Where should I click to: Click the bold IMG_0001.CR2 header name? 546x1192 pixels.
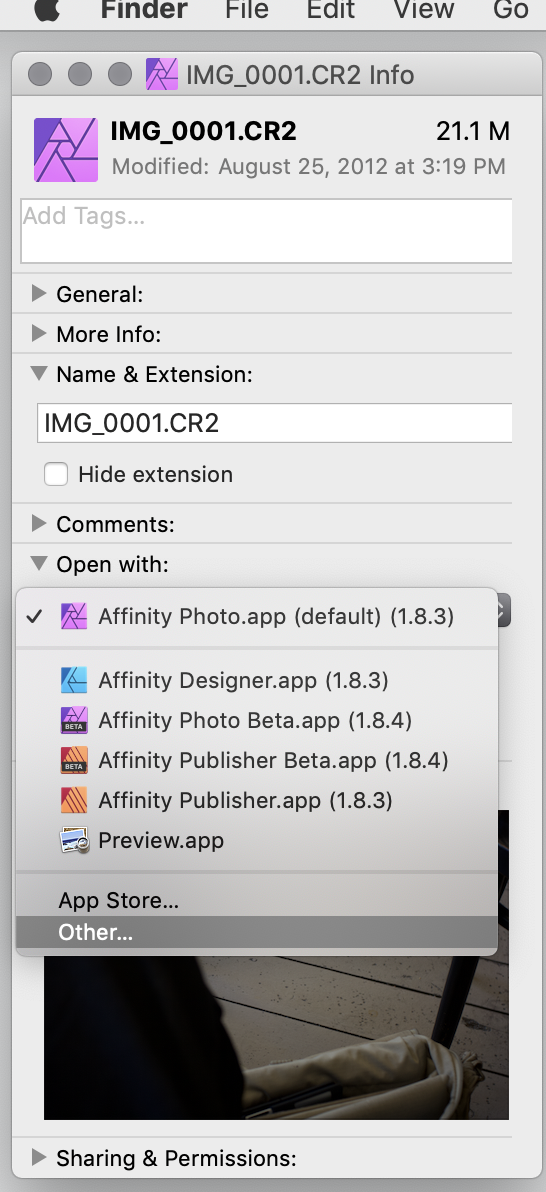pos(204,132)
